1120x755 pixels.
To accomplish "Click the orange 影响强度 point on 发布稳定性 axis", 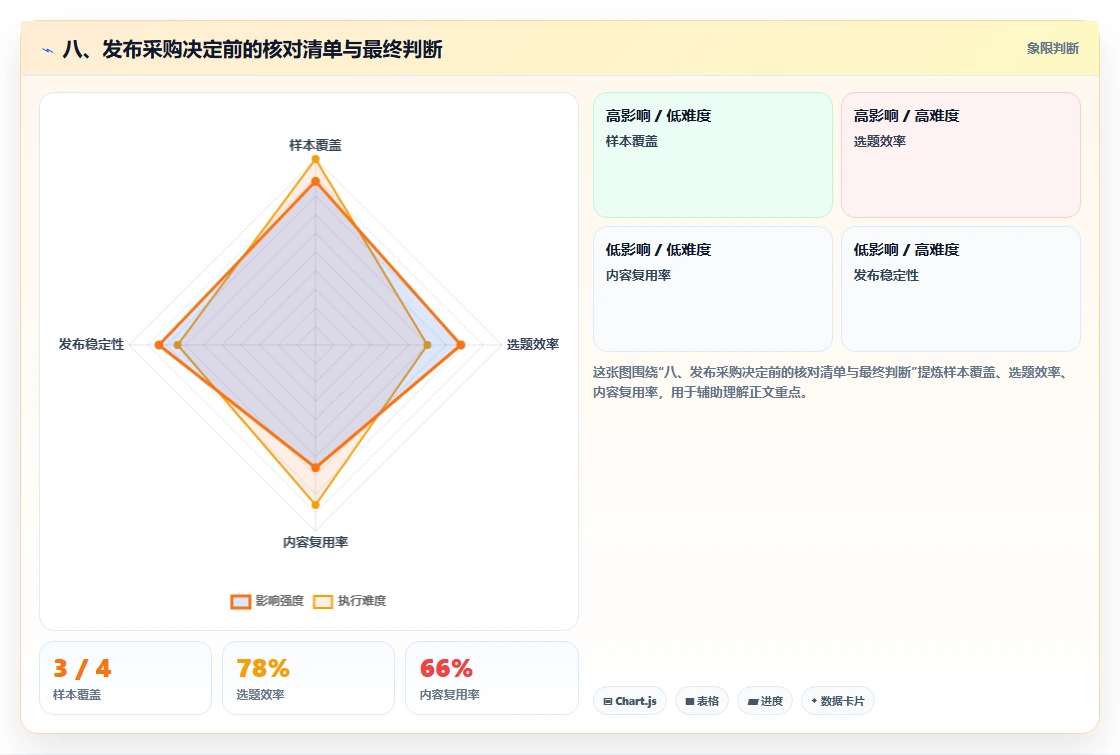I will click(x=159, y=345).
